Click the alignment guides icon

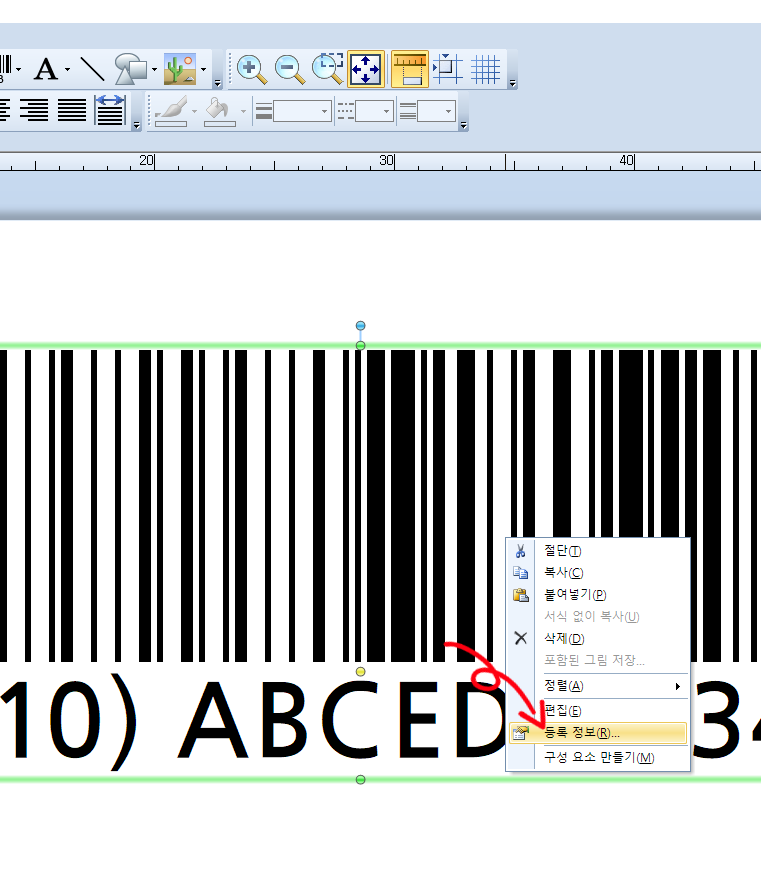pos(448,70)
